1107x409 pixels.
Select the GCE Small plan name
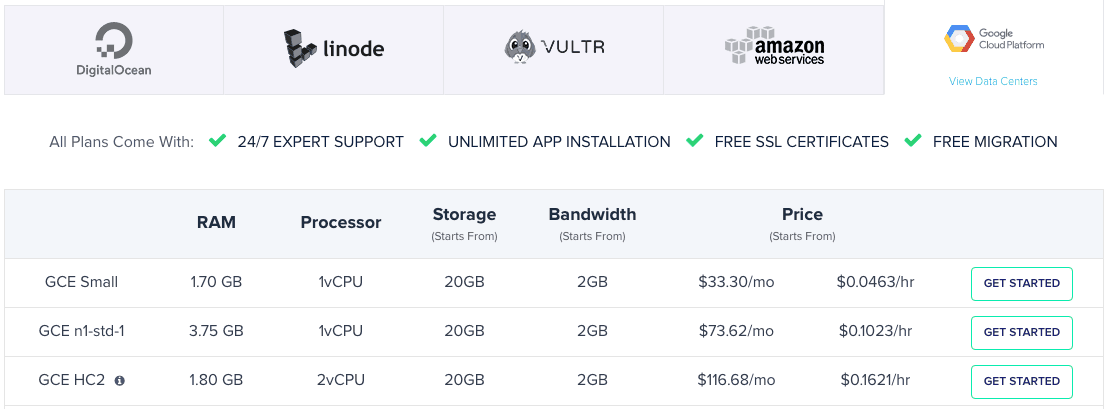81,283
